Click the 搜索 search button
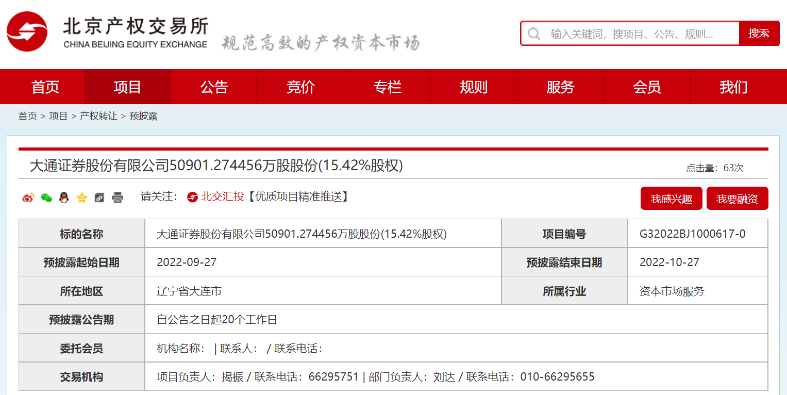 click(x=759, y=34)
